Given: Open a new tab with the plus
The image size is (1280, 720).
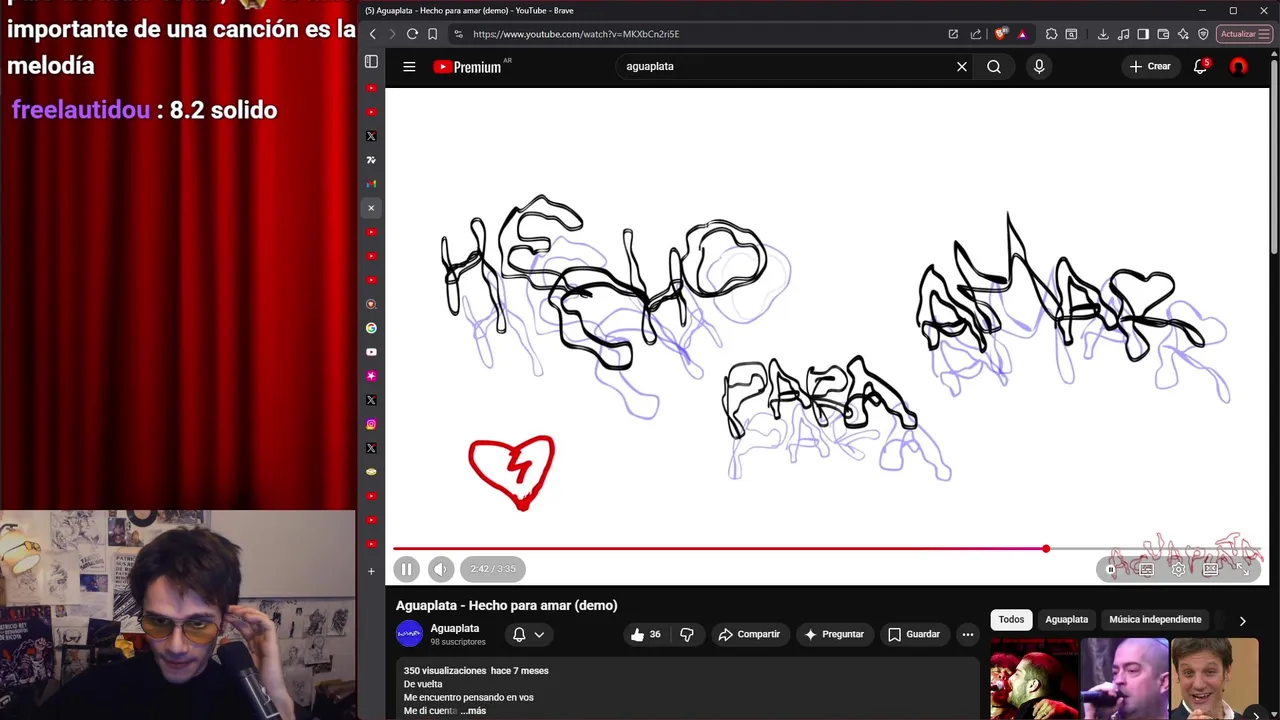Looking at the screenshot, I should [x=371, y=571].
